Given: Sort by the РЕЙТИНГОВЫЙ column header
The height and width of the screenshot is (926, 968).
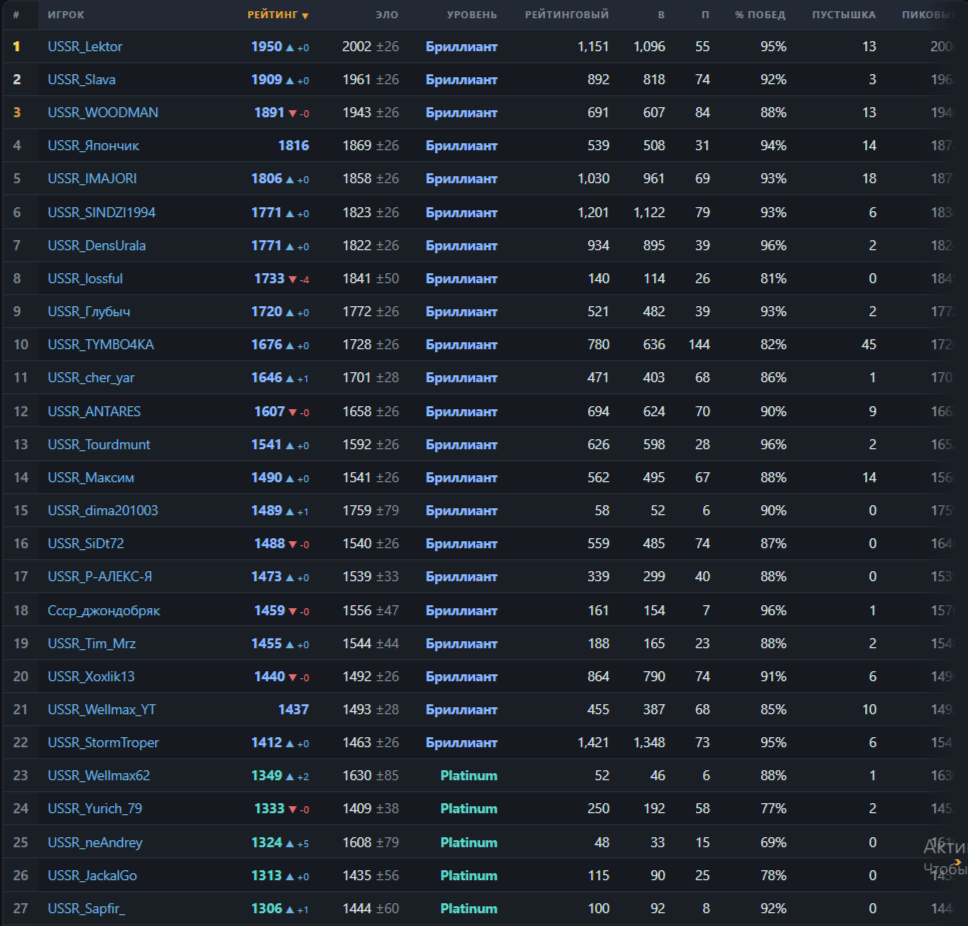Looking at the screenshot, I should (x=567, y=15).
